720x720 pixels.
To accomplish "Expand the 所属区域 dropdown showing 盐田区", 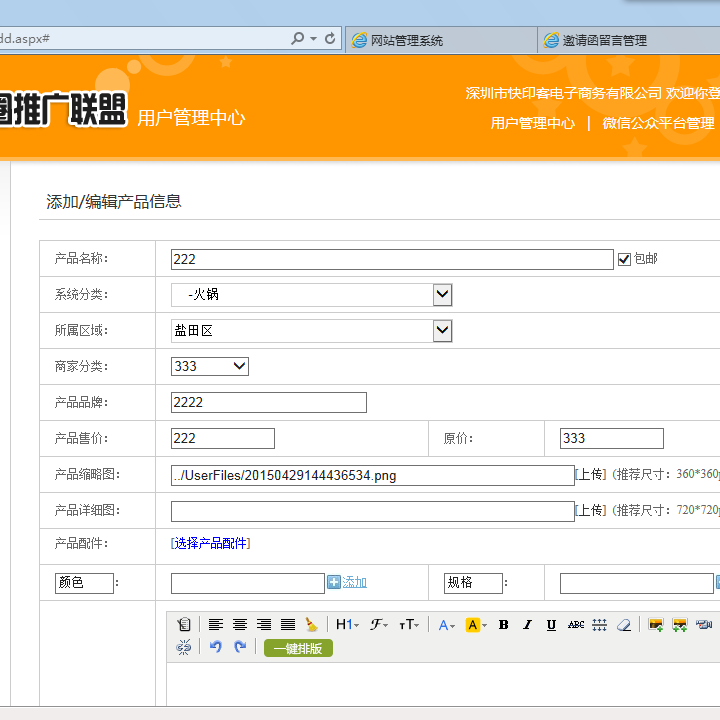I will pyautogui.click(x=442, y=331).
